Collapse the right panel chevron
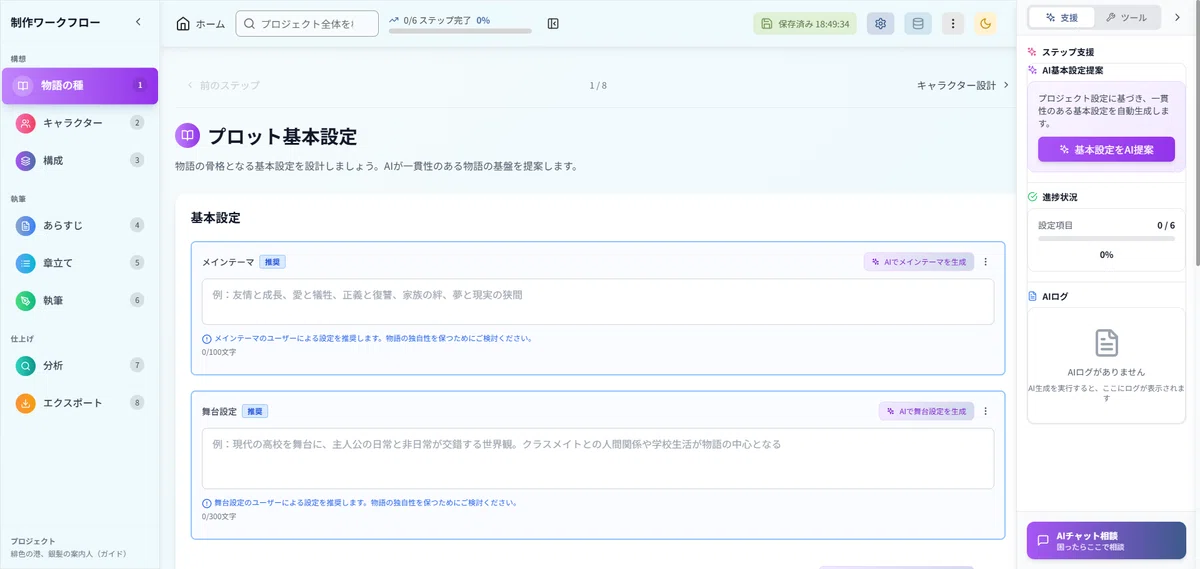The image size is (1200, 569). [x=1177, y=17]
